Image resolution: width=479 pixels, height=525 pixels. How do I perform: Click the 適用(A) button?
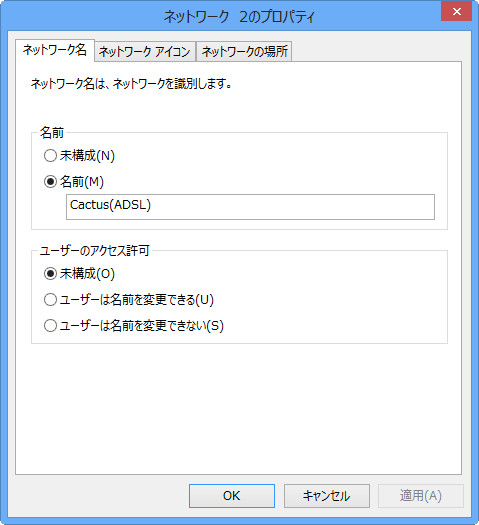pyautogui.click(x=421, y=496)
